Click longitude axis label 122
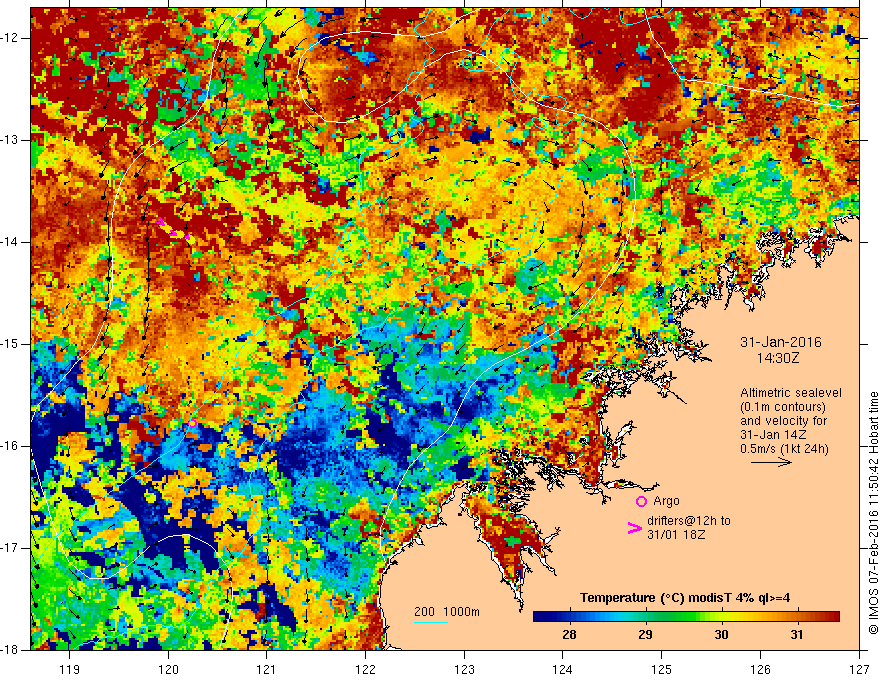 pos(365,669)
